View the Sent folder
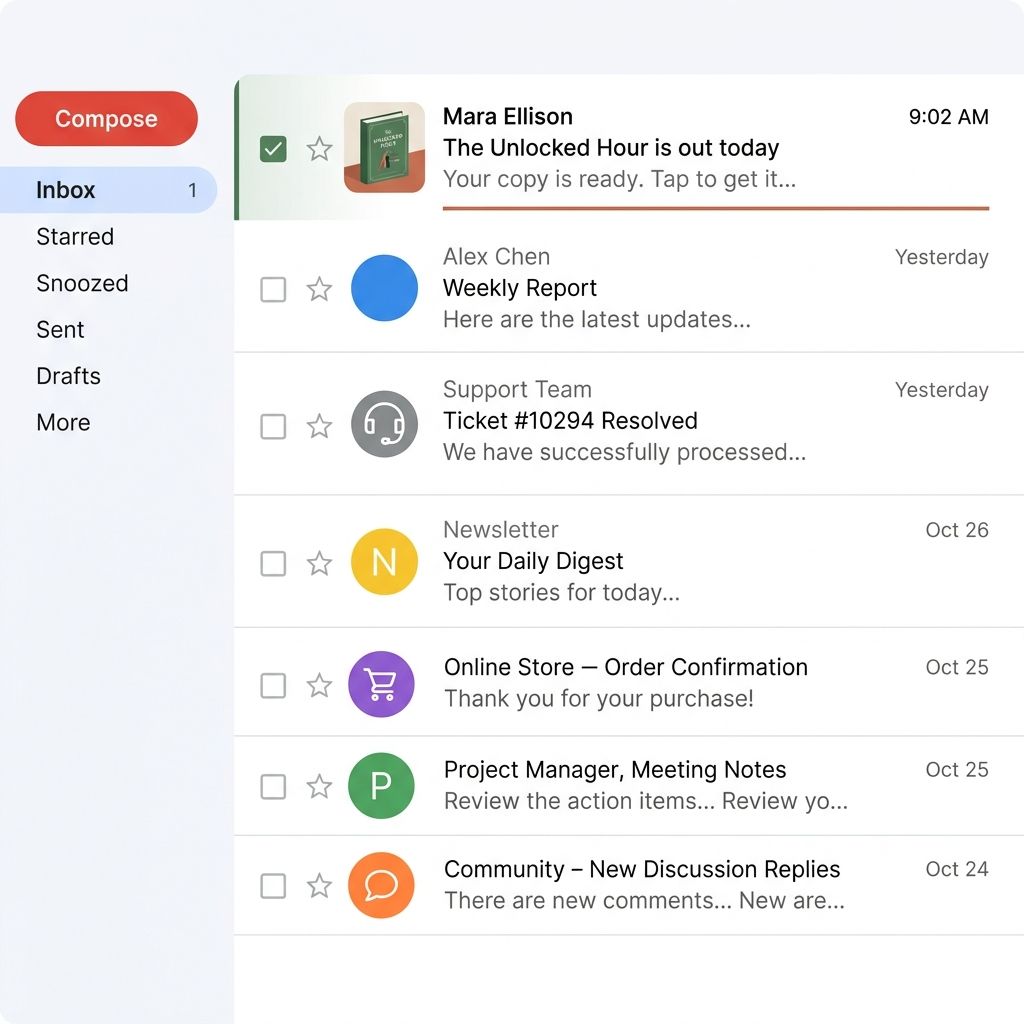 coord(60,330)
